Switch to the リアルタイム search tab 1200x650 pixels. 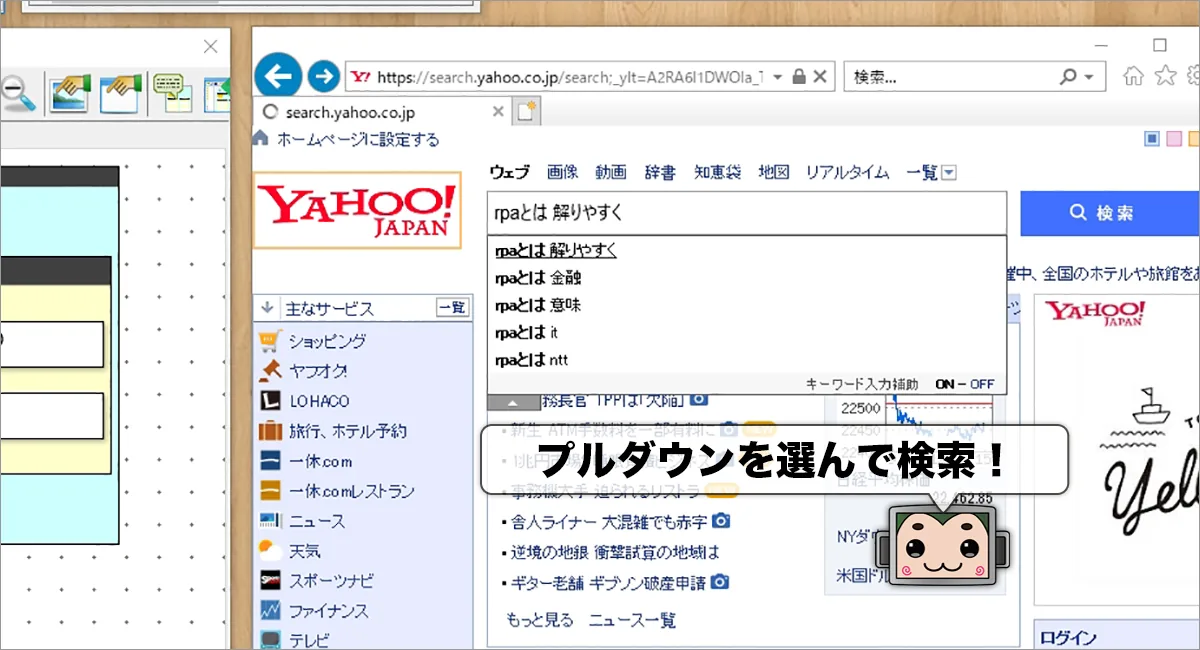pos(847,172)
